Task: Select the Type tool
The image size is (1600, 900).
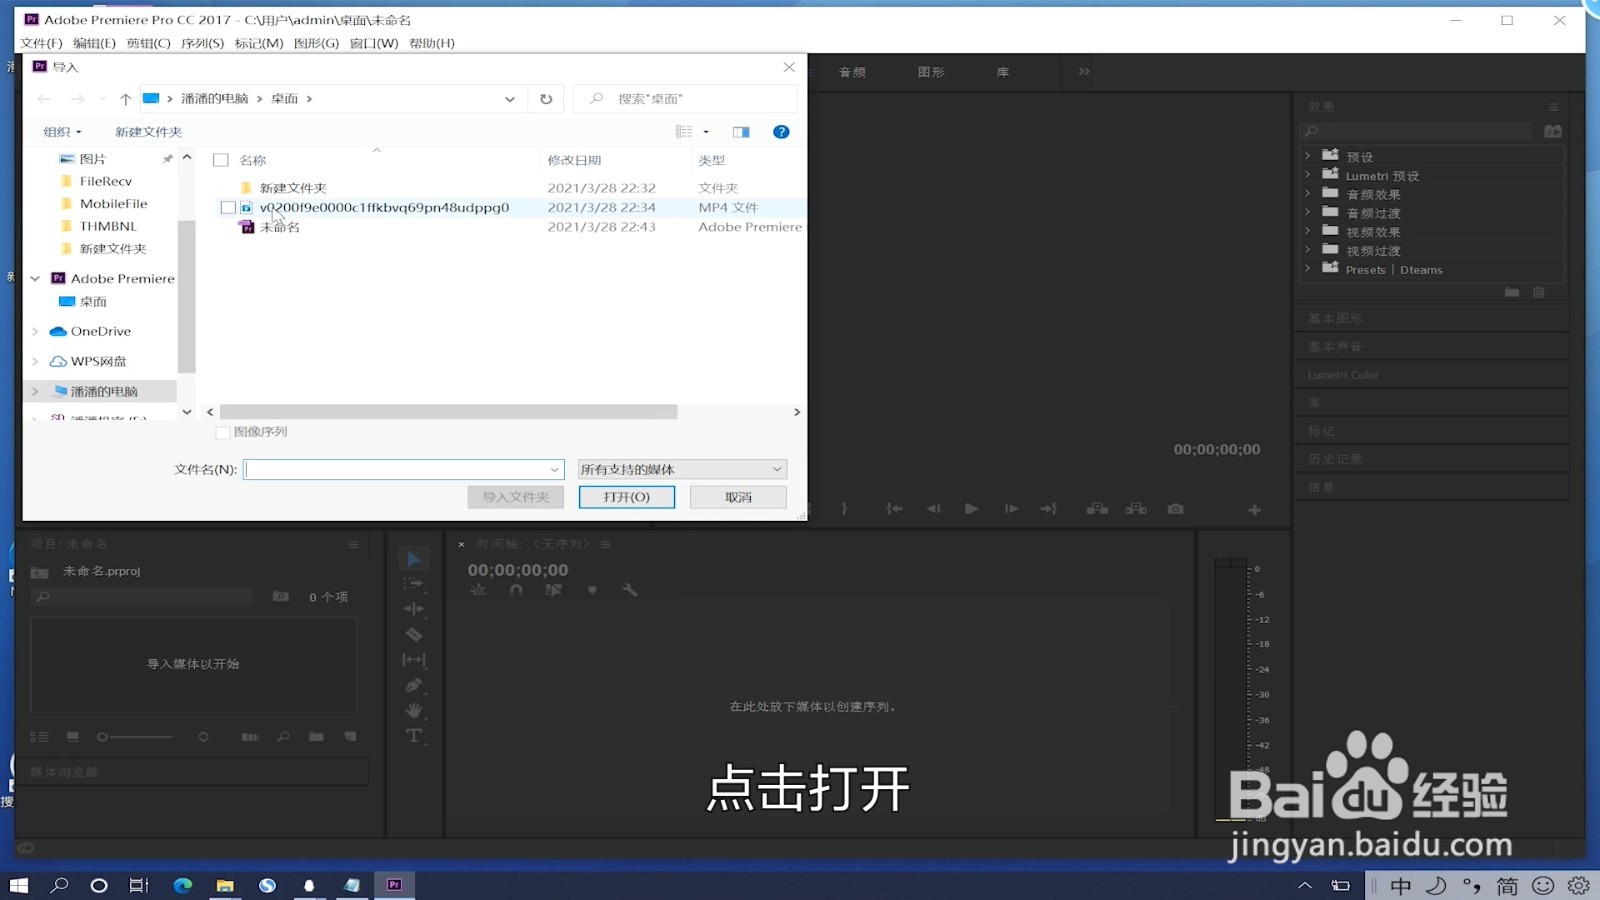Action: 414,736
